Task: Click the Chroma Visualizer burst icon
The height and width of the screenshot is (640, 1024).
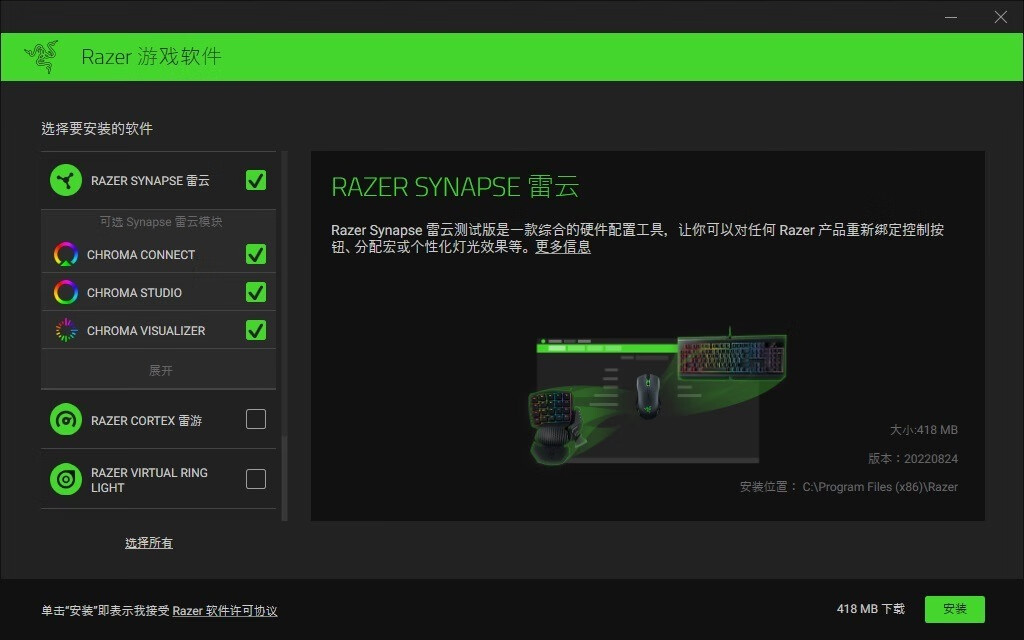Action: point(65,330)
